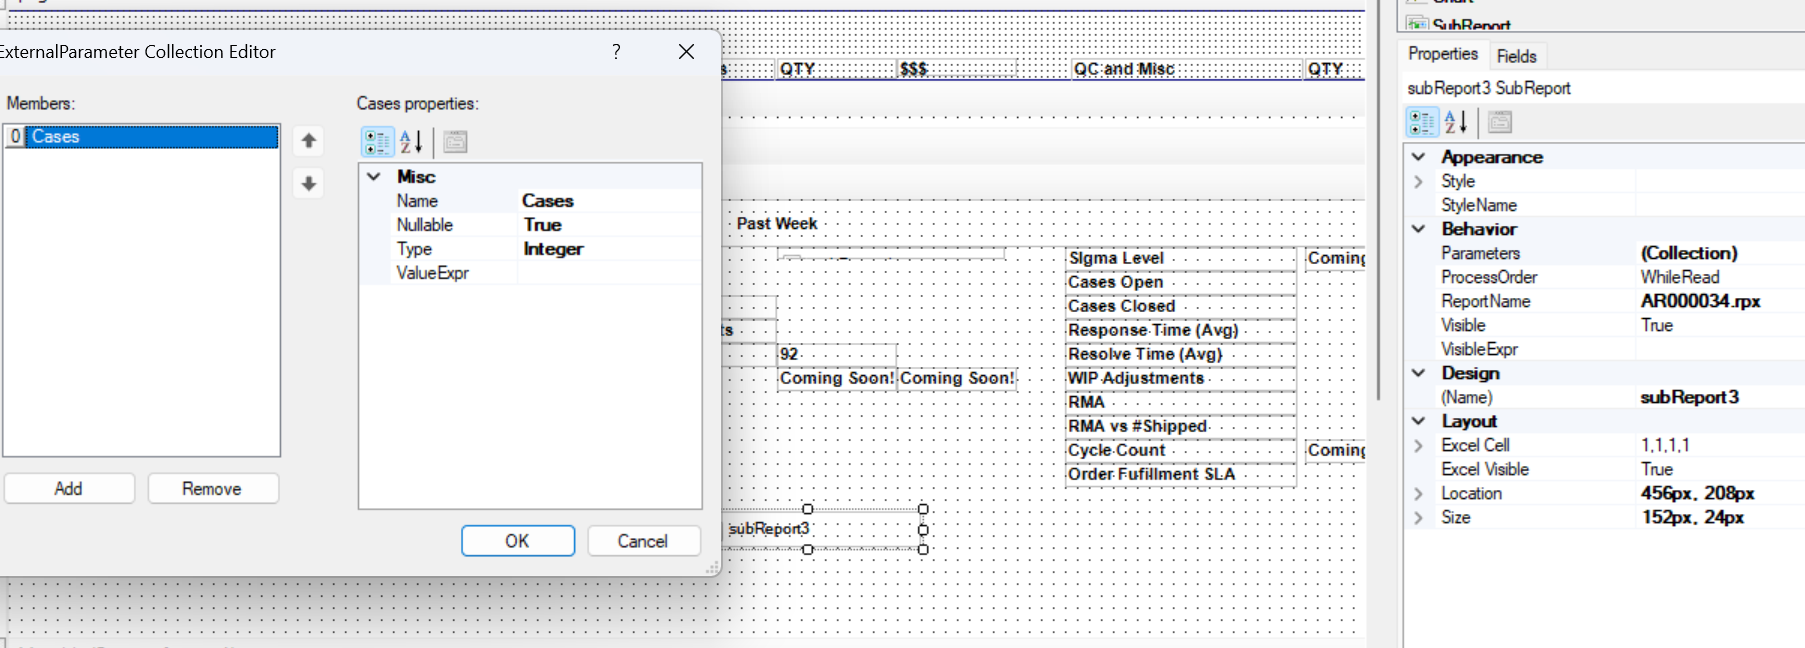Screen dimensions: 1805x648
Task: Select the (Name) subReport3 value
Action: (1720, 397)
